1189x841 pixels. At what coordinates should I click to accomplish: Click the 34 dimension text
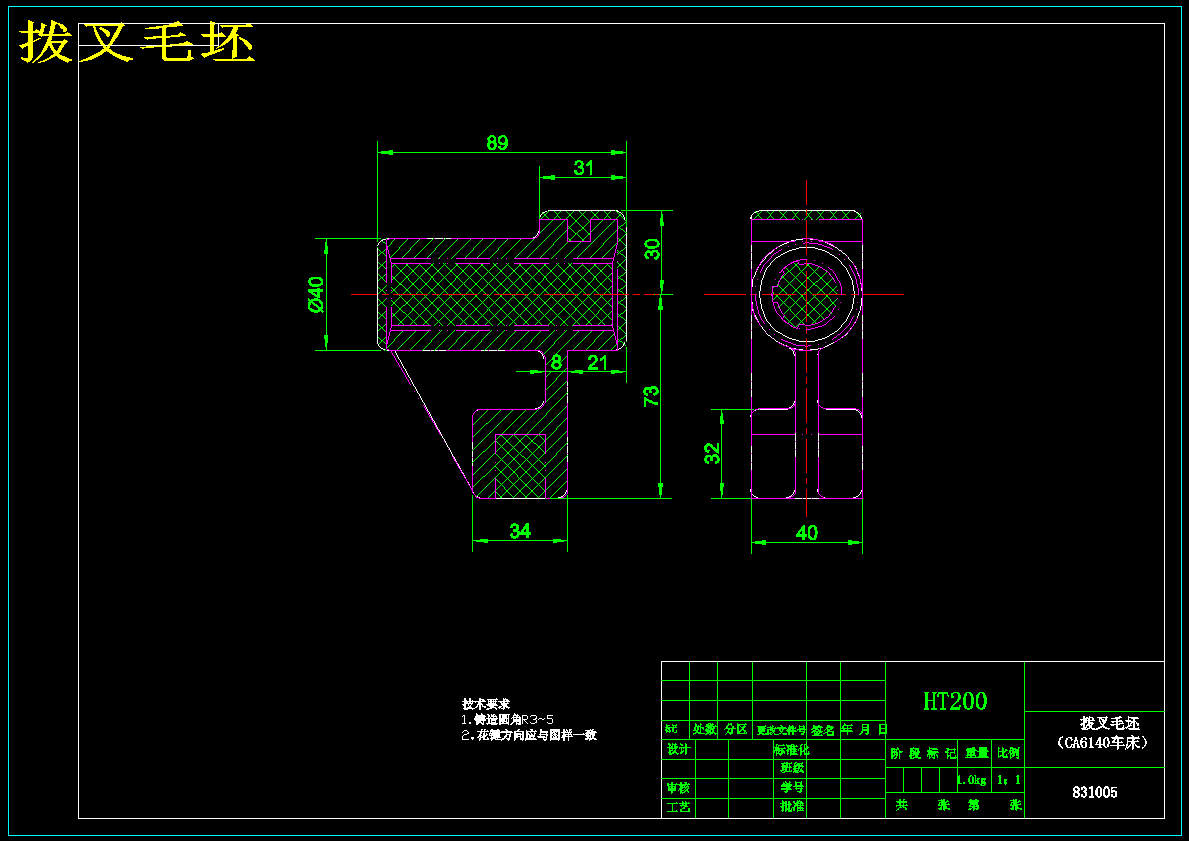[519, 531]
